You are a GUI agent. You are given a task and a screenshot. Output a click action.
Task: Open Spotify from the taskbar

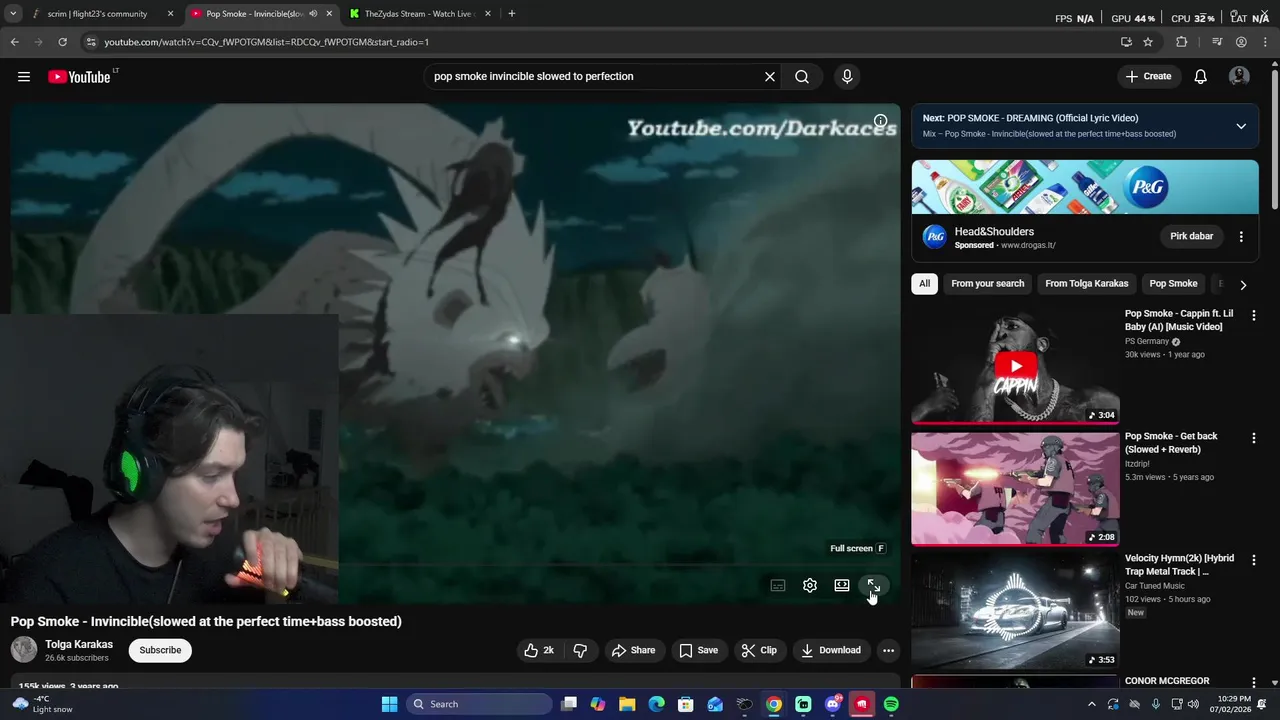click(891, 704)
